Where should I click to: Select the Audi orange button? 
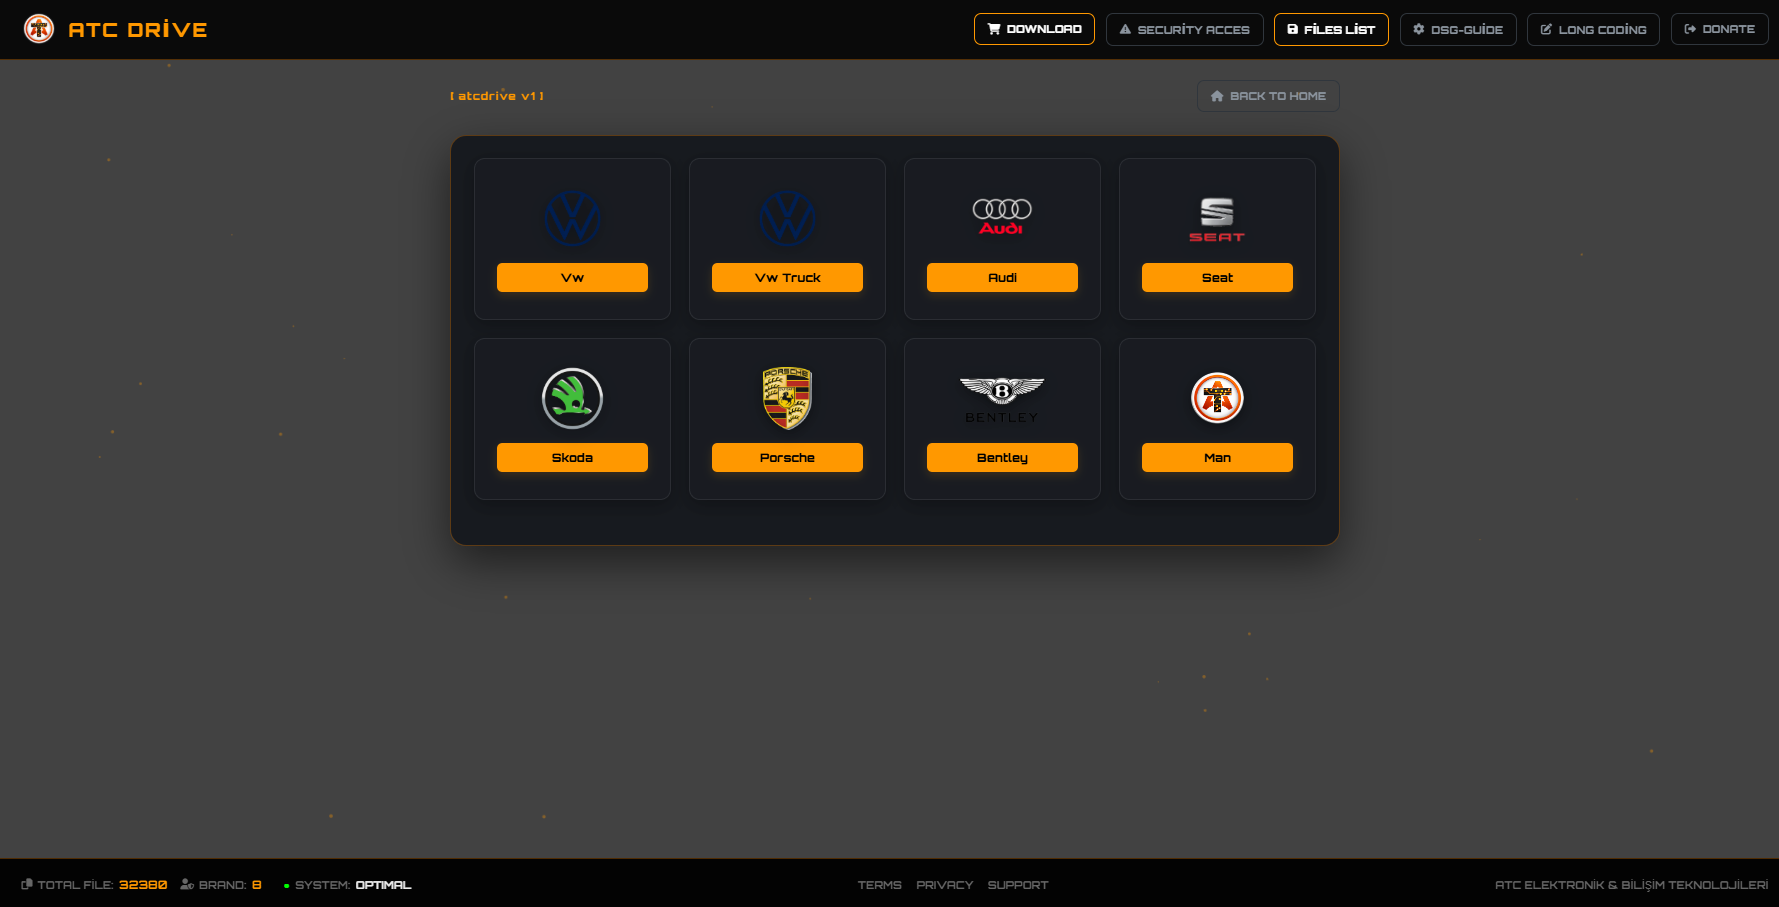1002,277
